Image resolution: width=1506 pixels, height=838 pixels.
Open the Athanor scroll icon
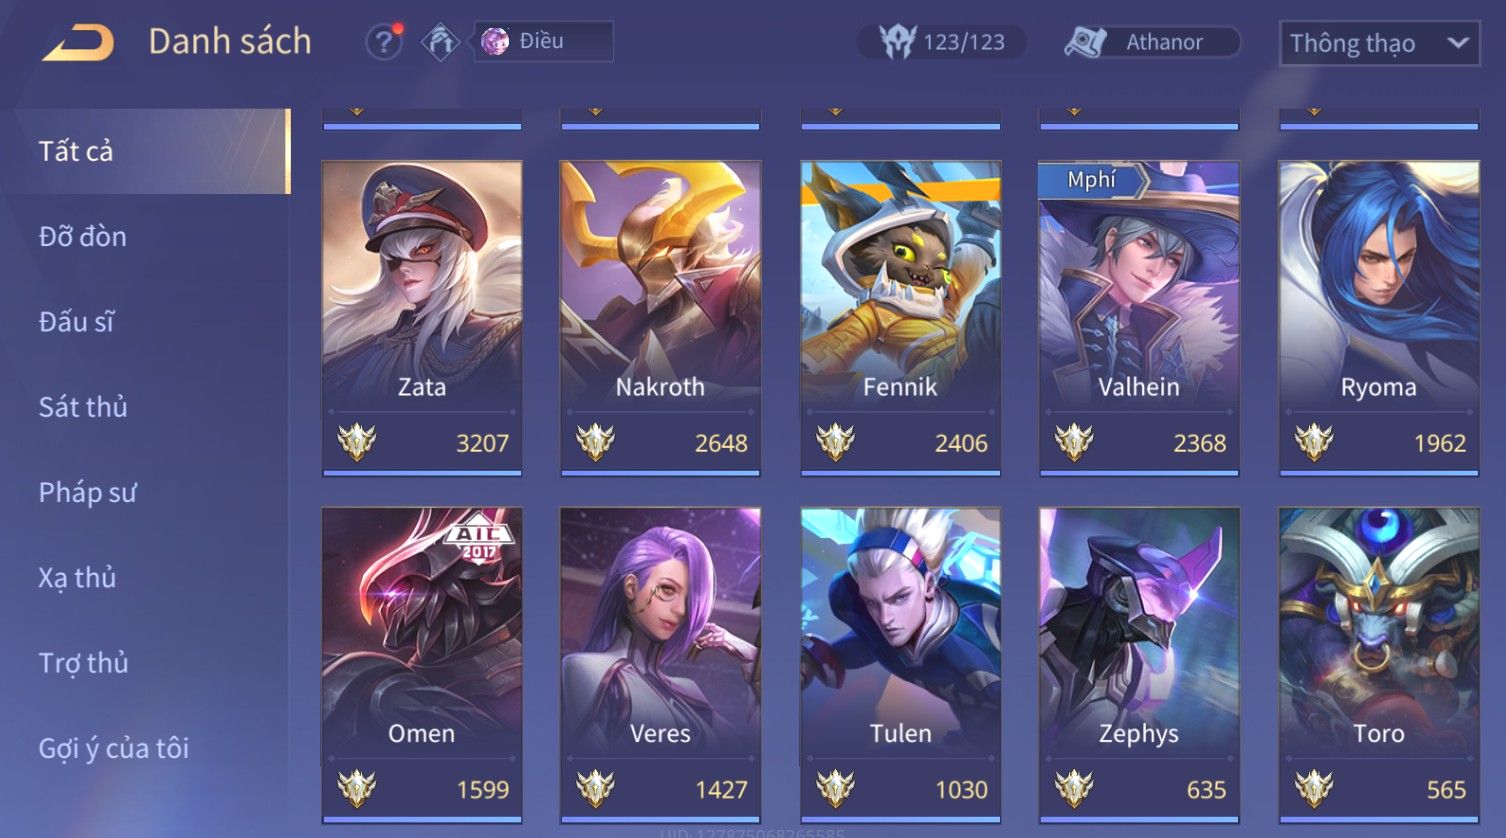click(1086, 42)
